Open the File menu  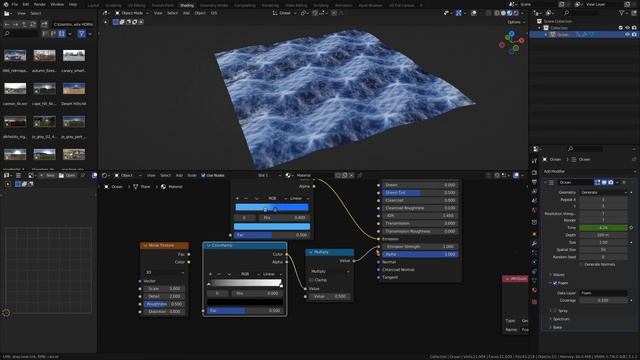tap(15, 4)
